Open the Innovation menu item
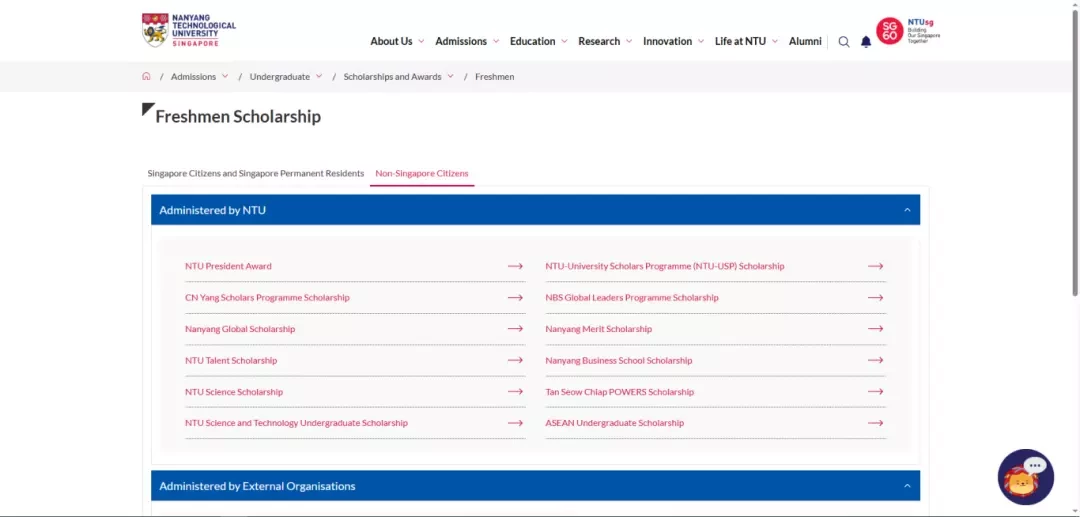The height and width of the screenshot is (517, 1080). (667, 41)
